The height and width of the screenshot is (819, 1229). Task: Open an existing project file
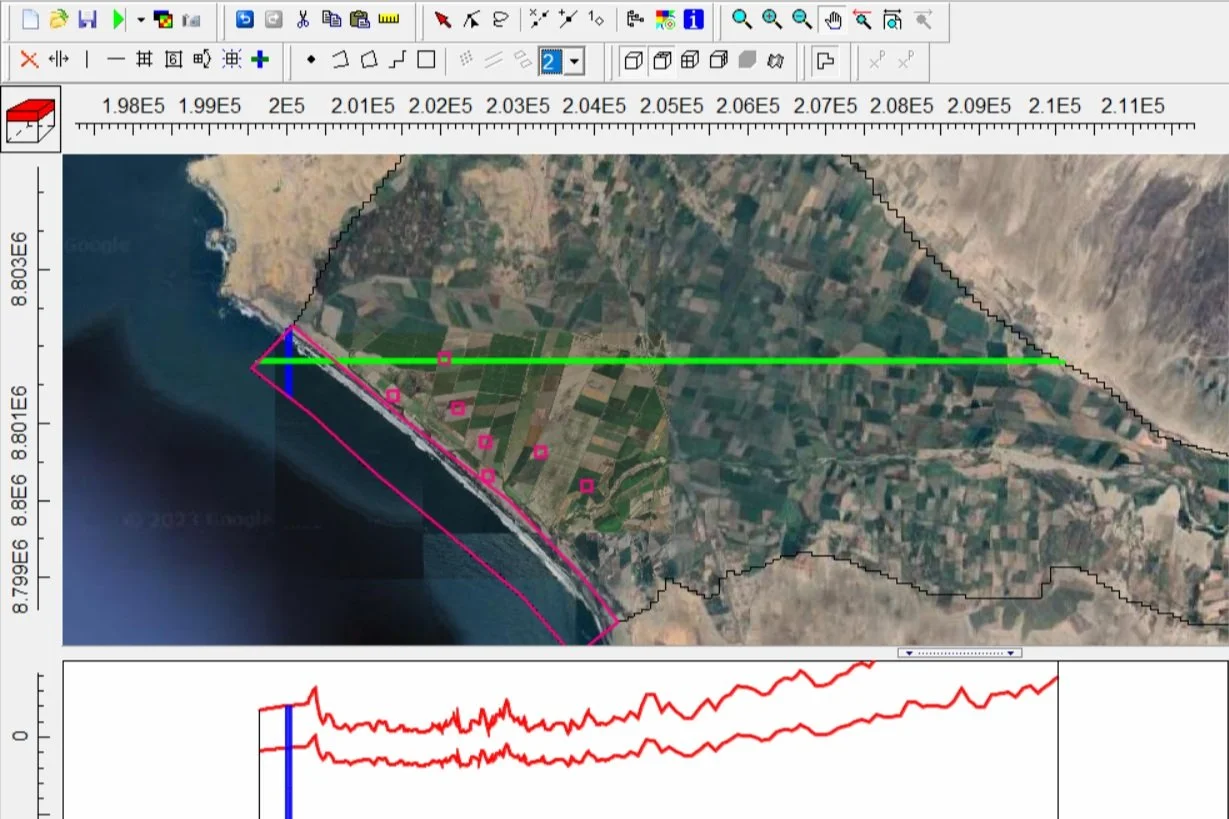57,18
